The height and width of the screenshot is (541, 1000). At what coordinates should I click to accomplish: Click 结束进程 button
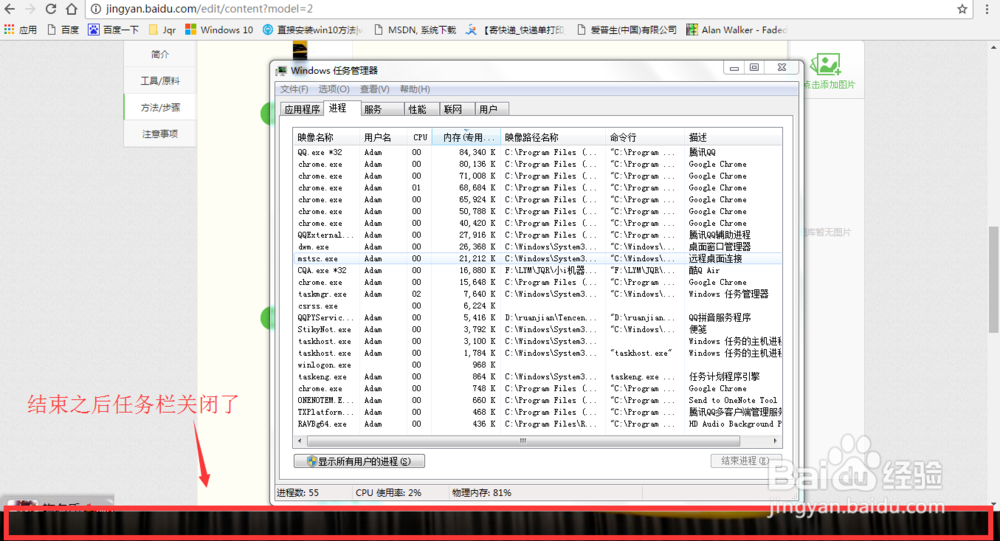744,461
